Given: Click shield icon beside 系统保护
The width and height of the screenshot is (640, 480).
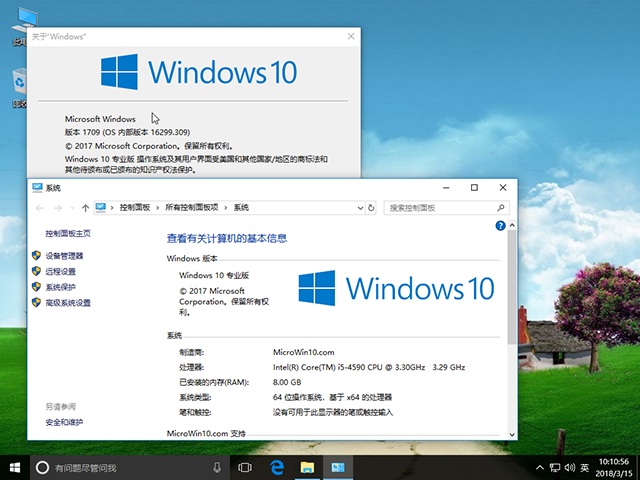Looking at the screenshot, I should (36, 287).
